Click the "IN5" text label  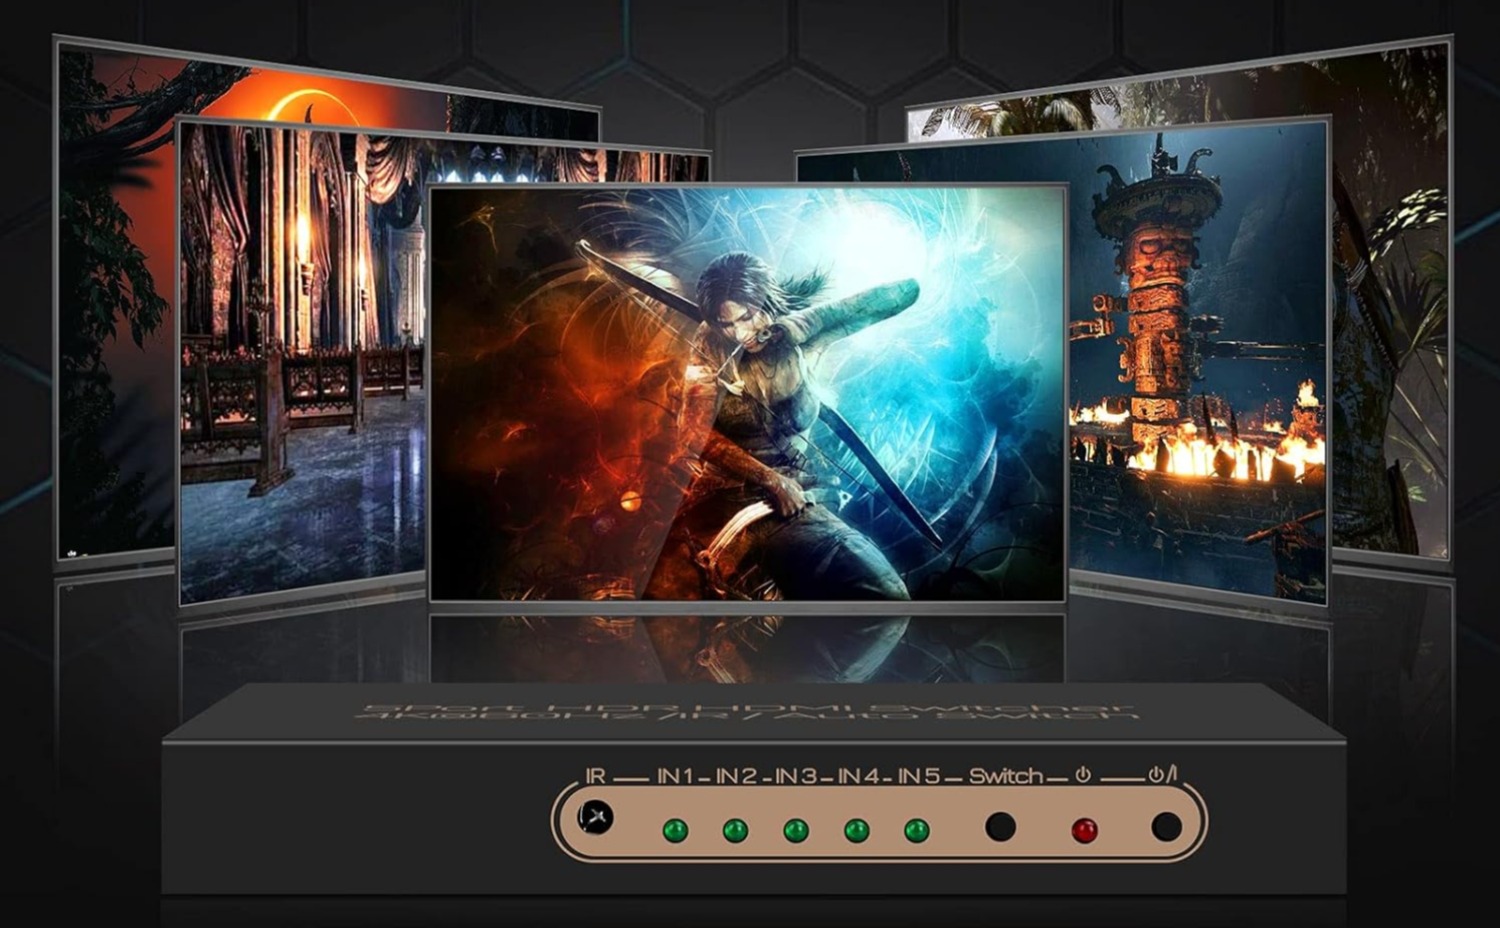click(918, 776)
